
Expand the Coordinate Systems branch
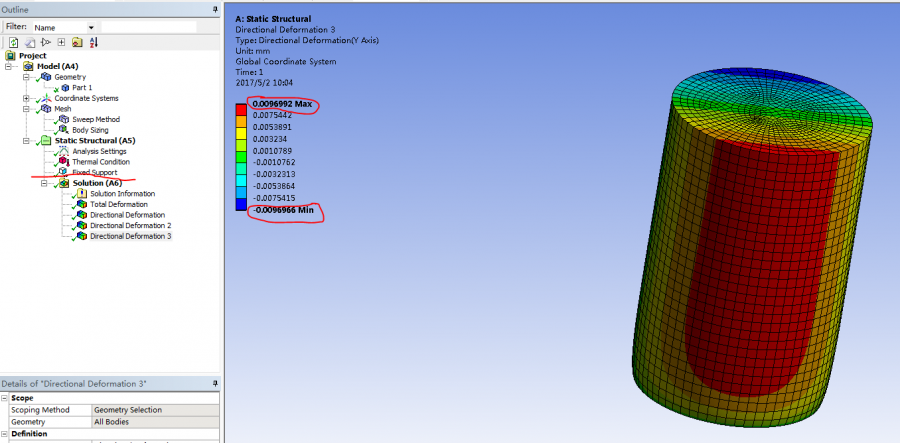point(26,98)
